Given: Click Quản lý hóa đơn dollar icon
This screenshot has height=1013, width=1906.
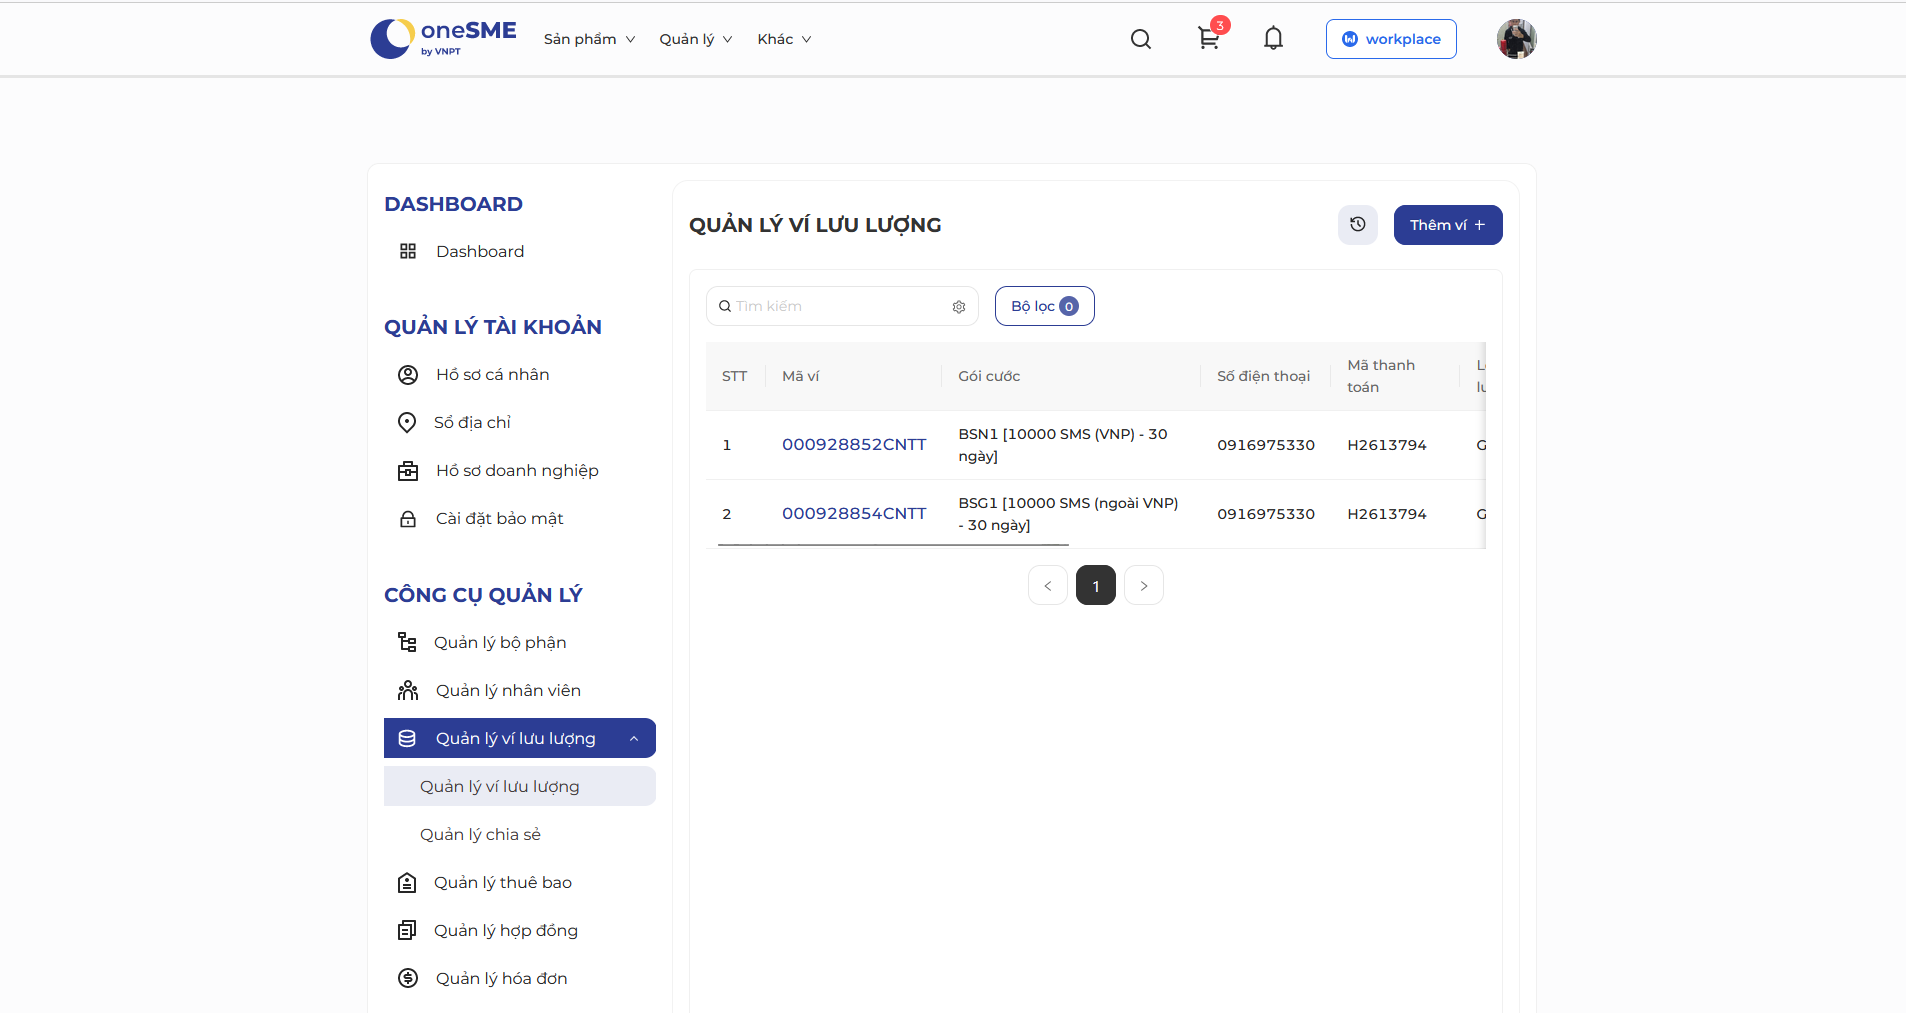Looking at the screenshot, I should point(408,979).
